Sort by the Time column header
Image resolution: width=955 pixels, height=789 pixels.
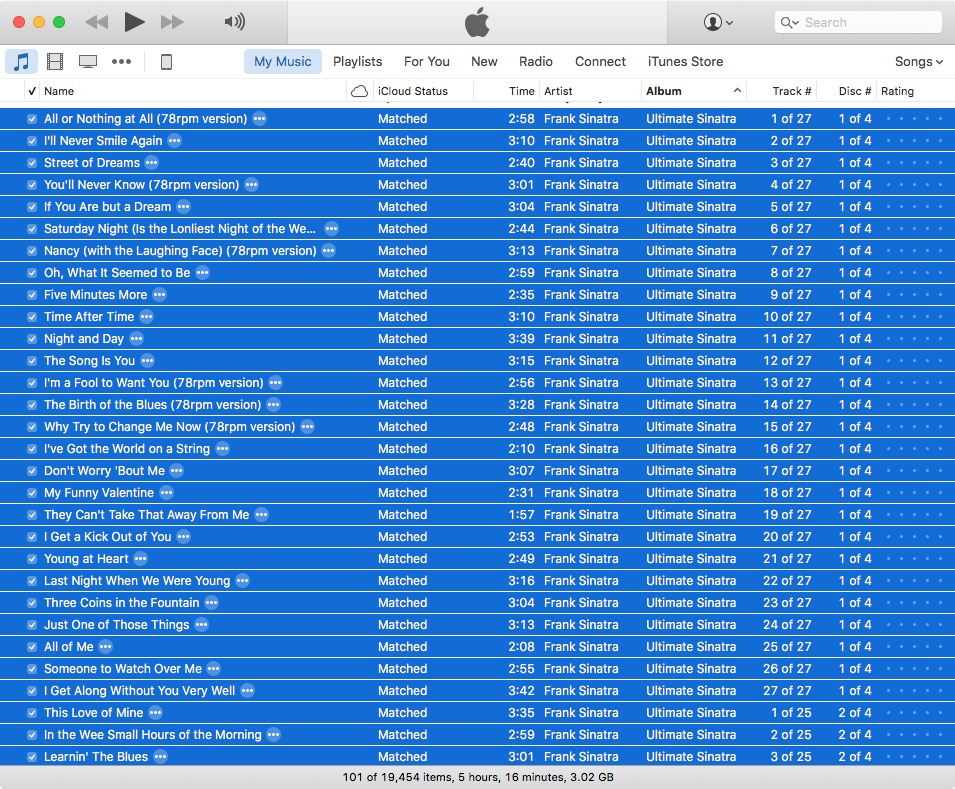(522, 91)
